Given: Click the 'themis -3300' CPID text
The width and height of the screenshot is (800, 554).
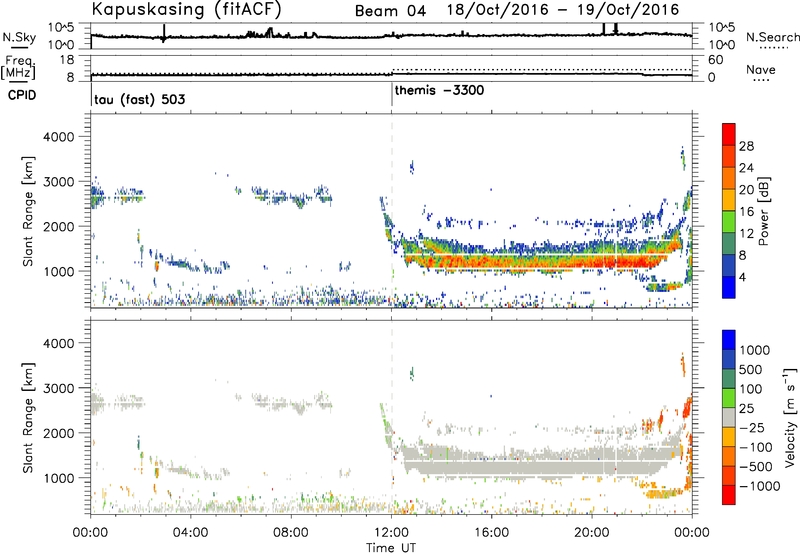Looking at the screenshot, I should [x=439, y=91].
